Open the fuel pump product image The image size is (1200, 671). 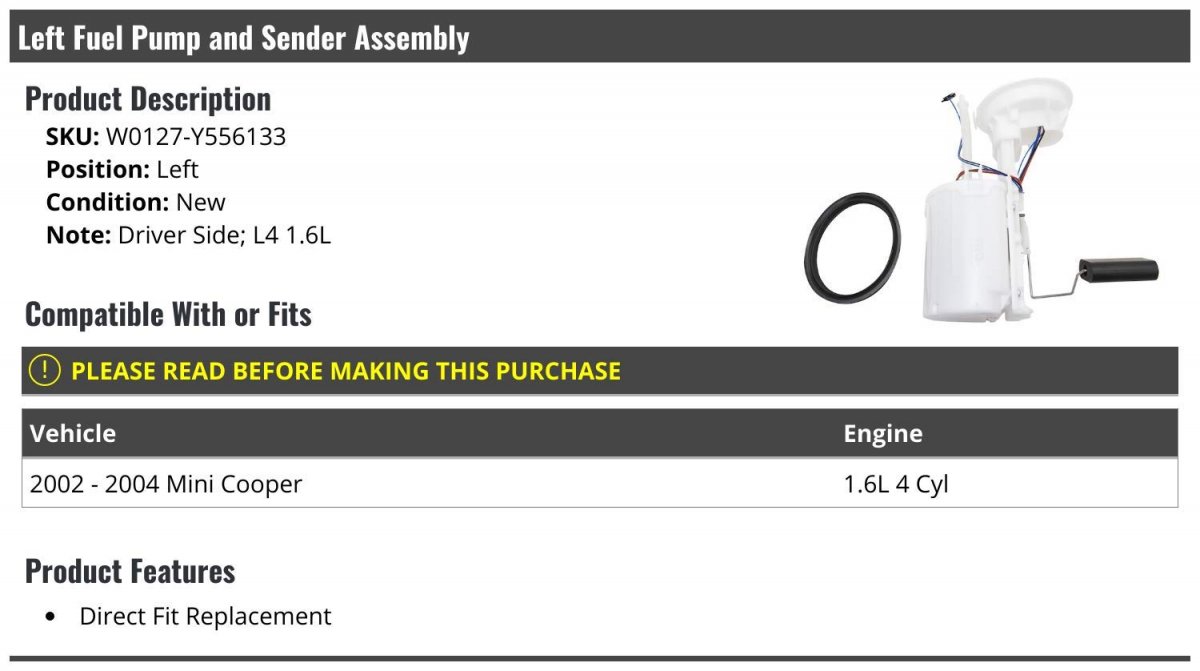(x=981, y=202)
